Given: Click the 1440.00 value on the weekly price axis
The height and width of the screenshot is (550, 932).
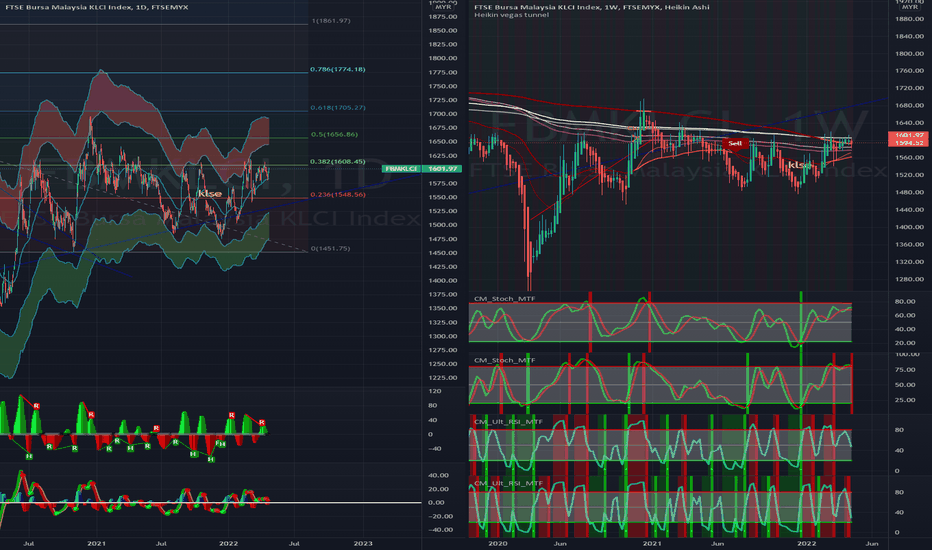Looking at the screenshot, I should point(910,210).
